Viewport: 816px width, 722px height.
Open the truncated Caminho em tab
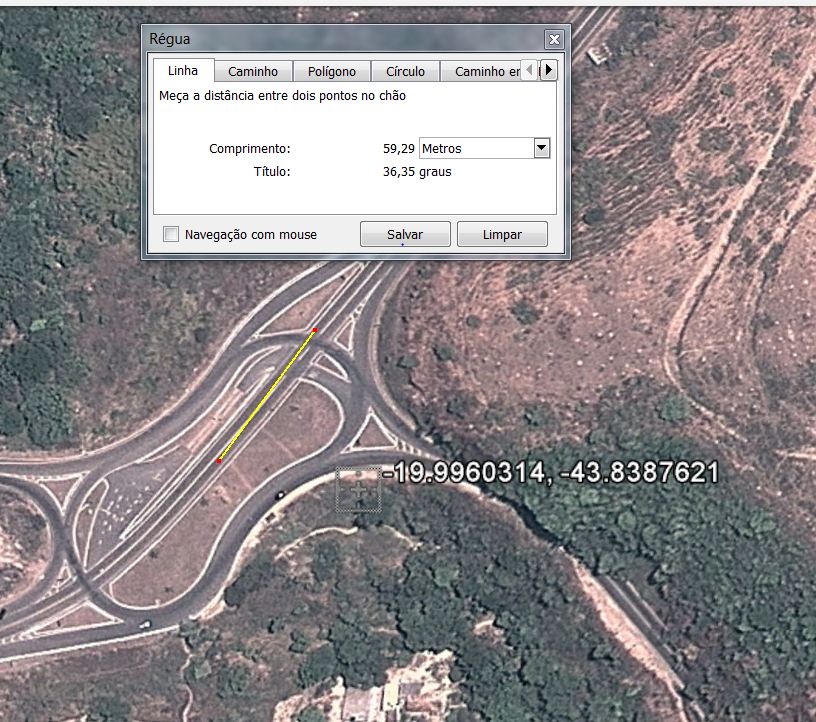tap(487, 71)
